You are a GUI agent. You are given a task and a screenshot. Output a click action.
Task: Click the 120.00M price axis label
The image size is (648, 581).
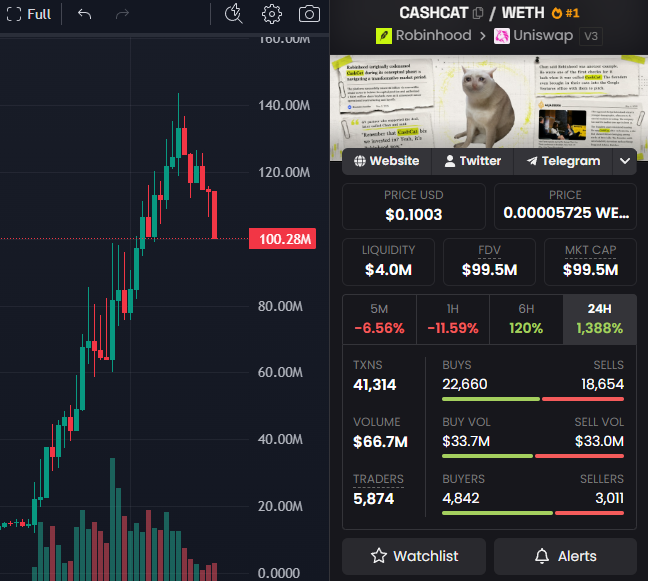click(x=284, y=172)
